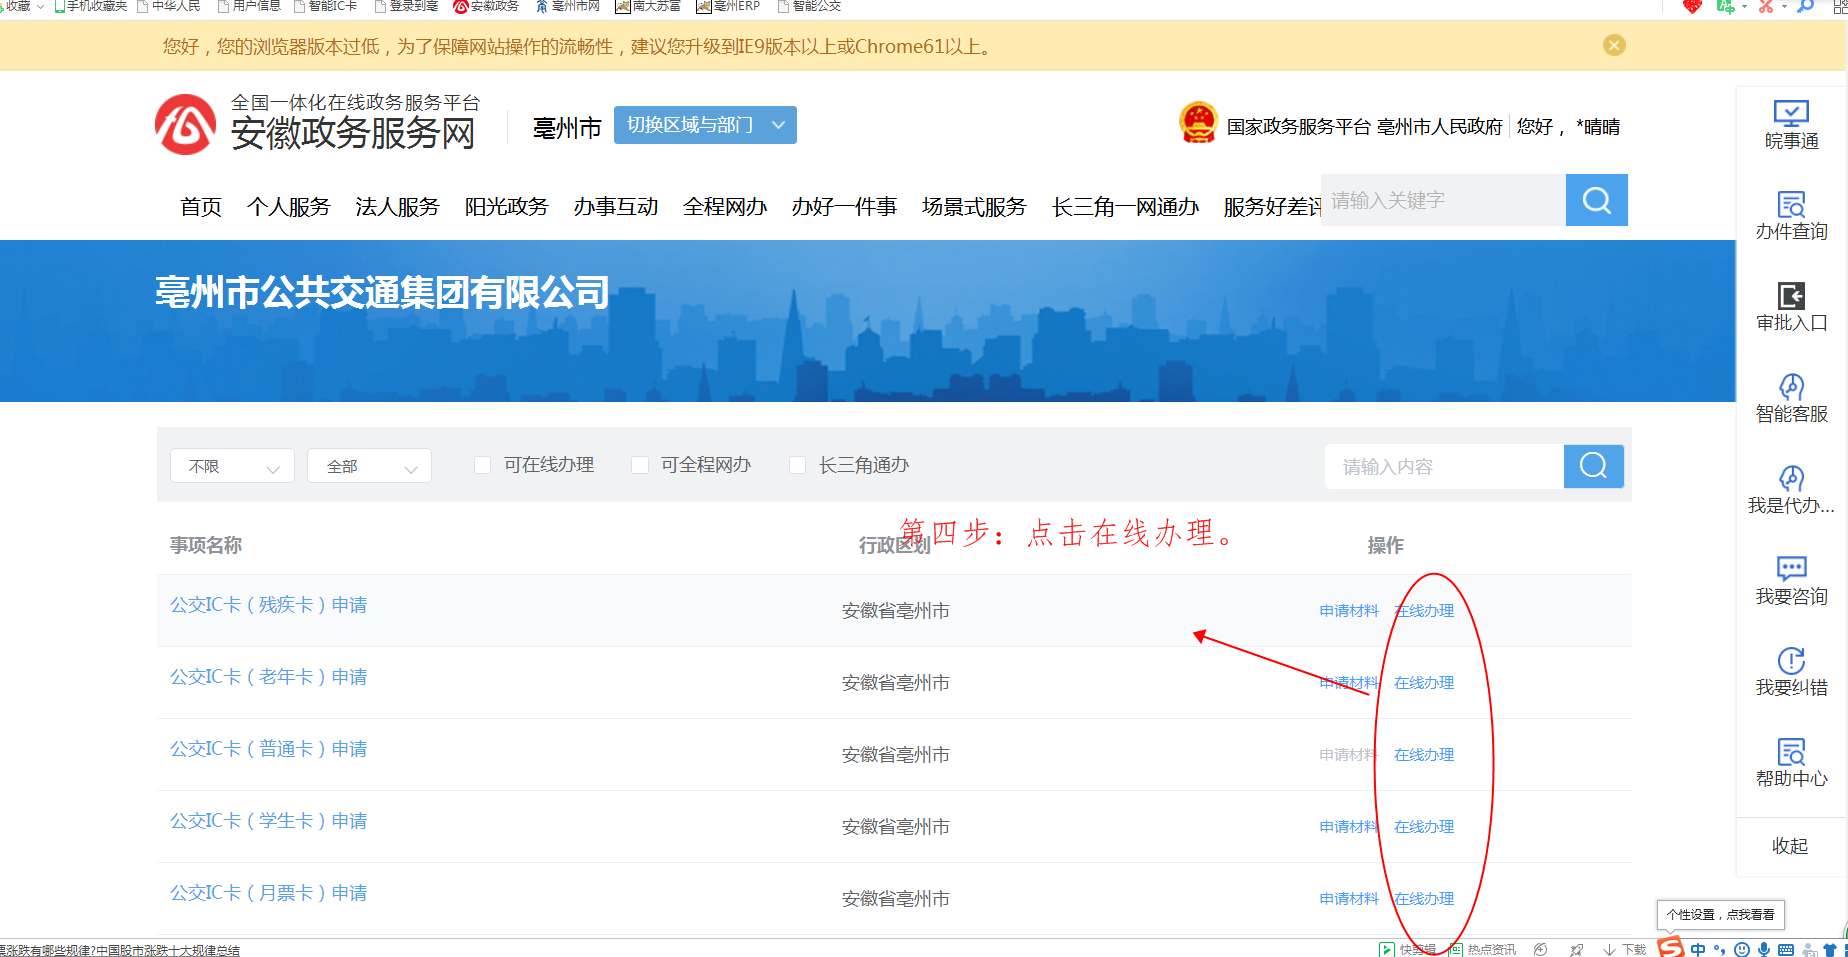Open 公交IC卡（学生卡）申请 item
This screenshot has width=1848, height=957.
click(268, 821)
